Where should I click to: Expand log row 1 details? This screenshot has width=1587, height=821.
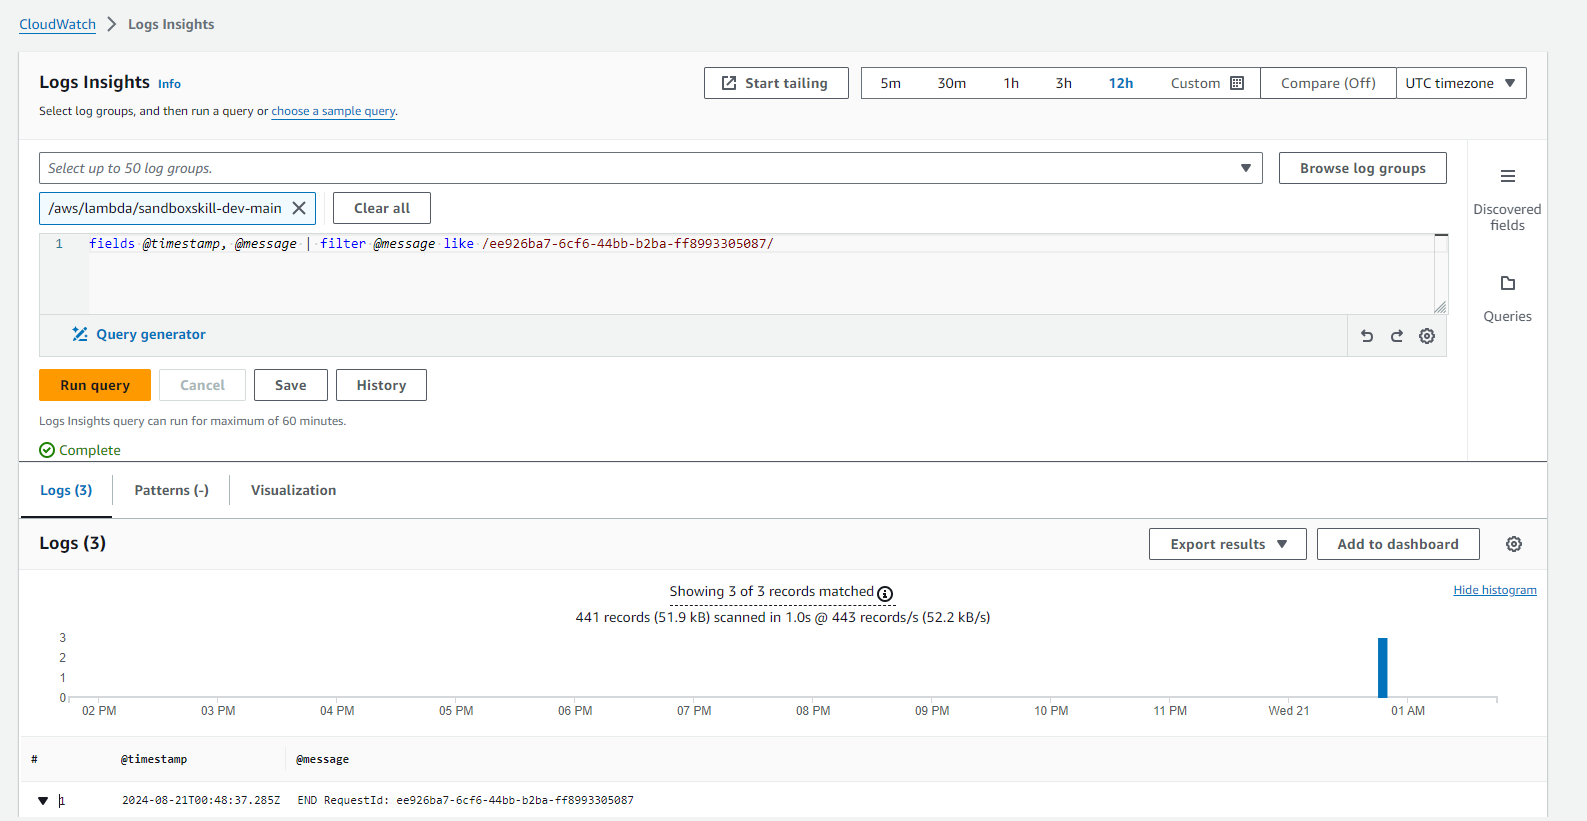(x=43, y=800)
